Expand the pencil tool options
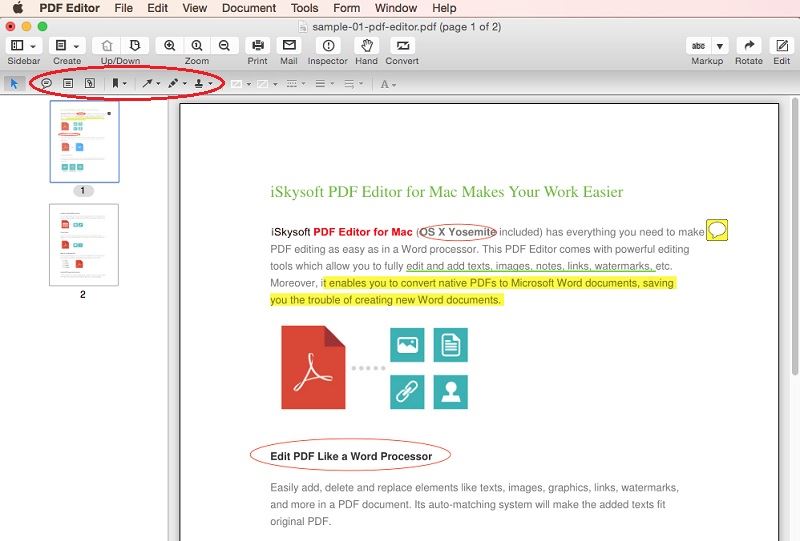The width and height of the screenshot is (800, 541). tap(185, 84)
